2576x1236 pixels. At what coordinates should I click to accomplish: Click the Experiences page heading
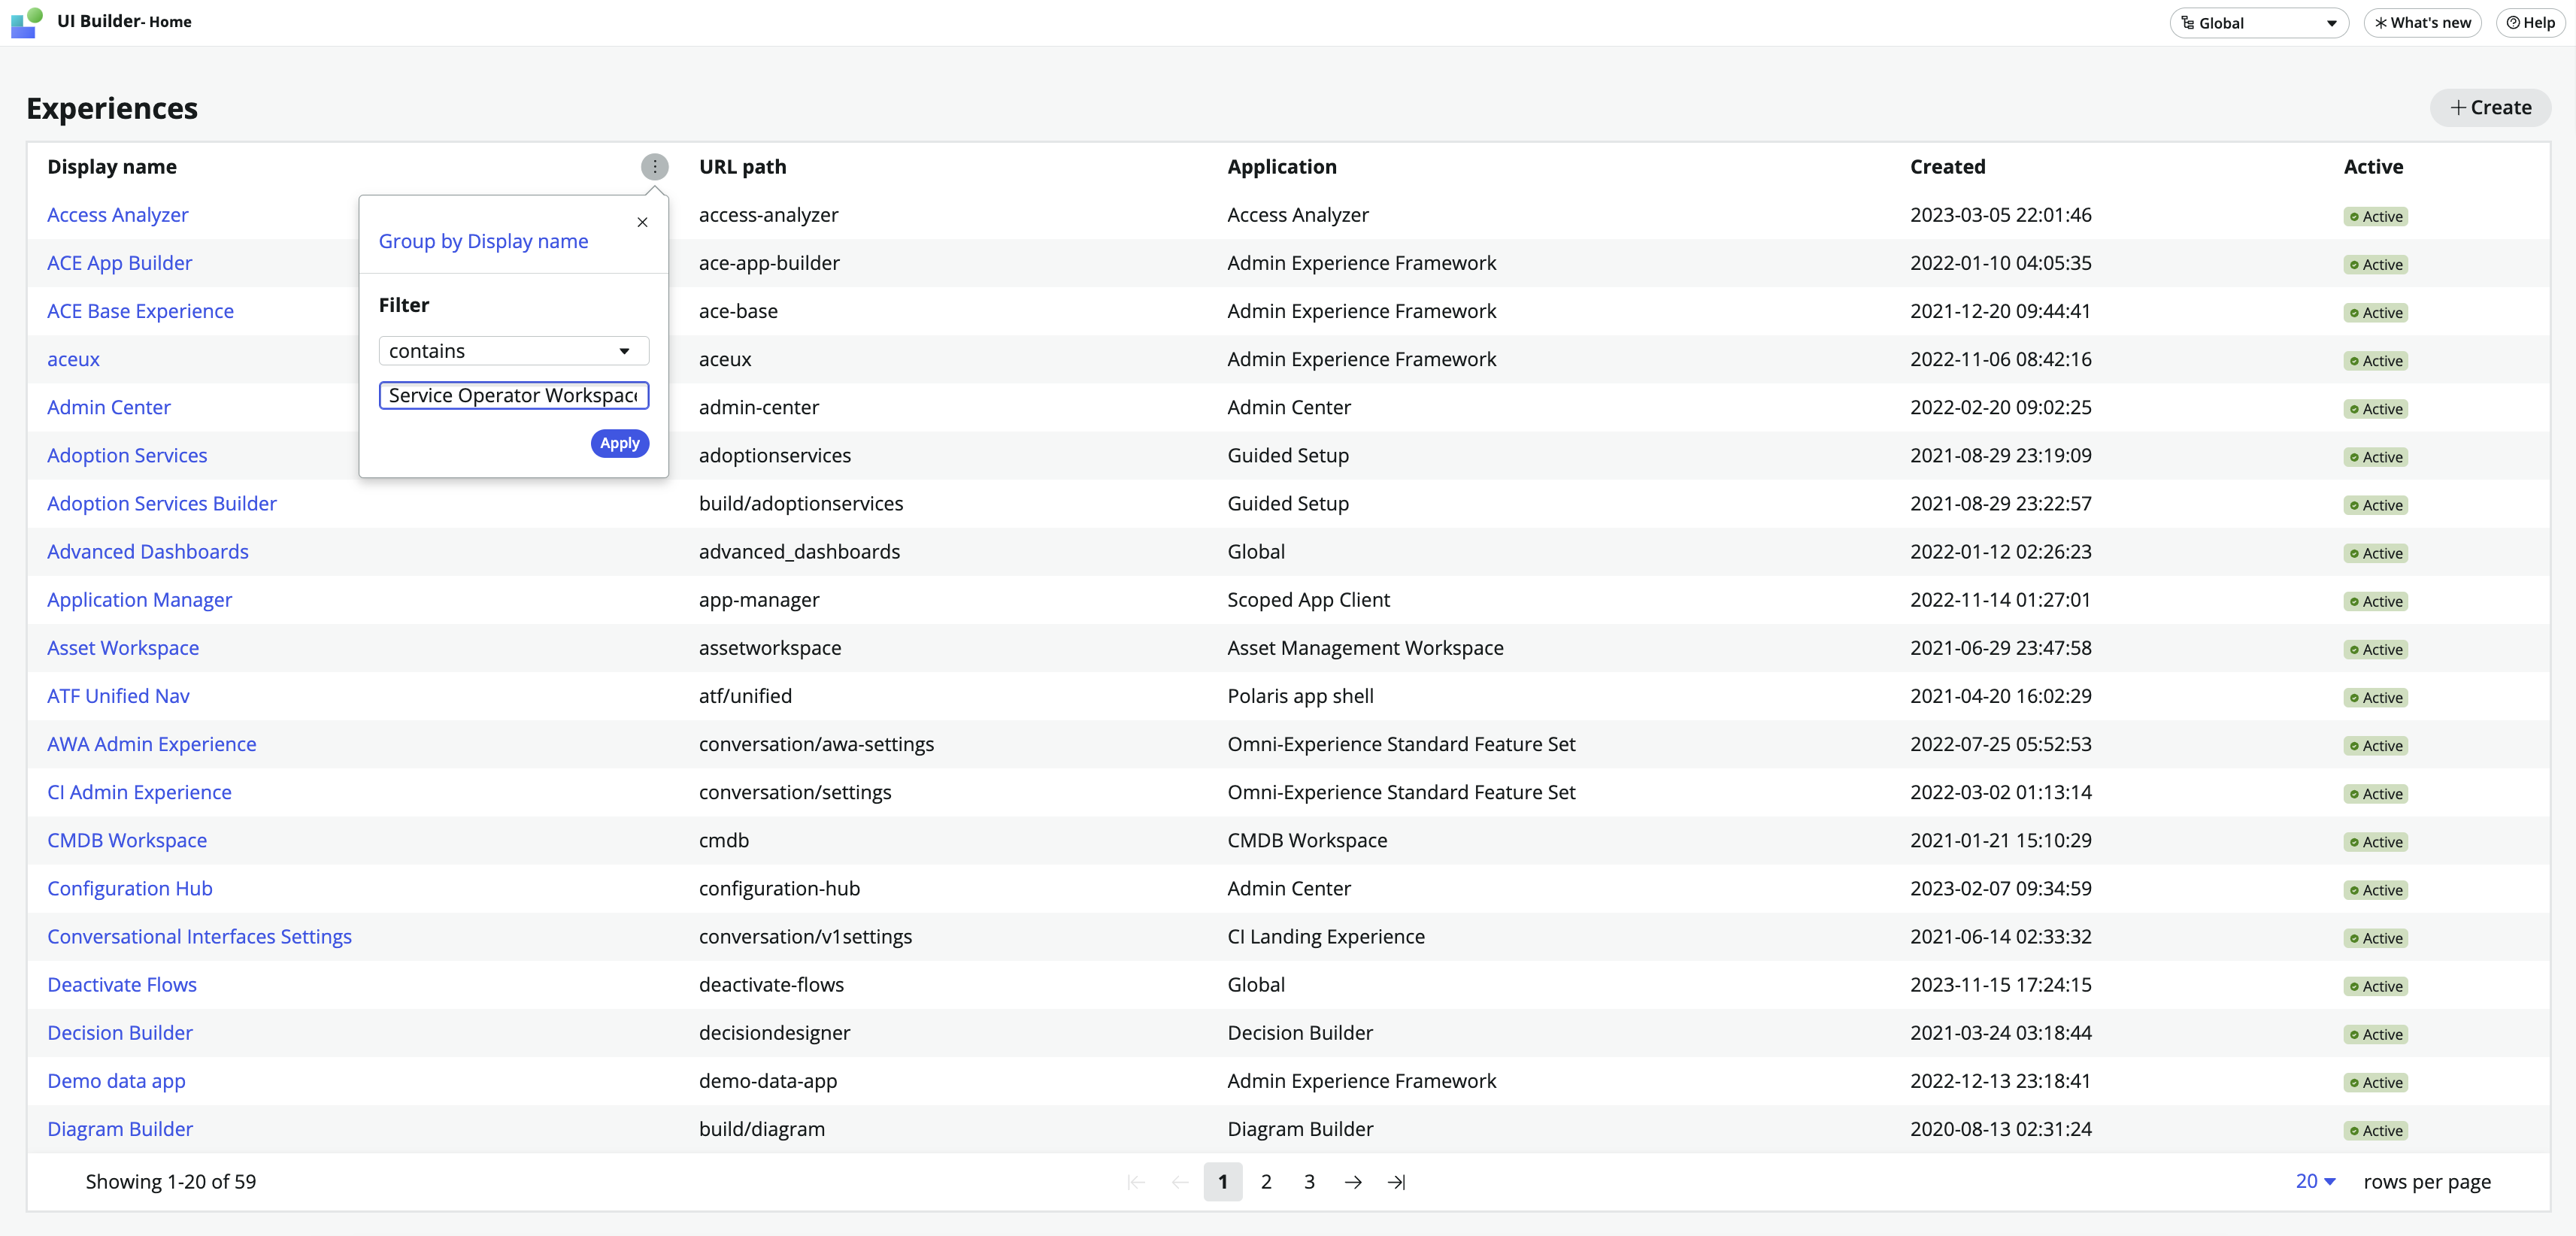click(112, 108)
